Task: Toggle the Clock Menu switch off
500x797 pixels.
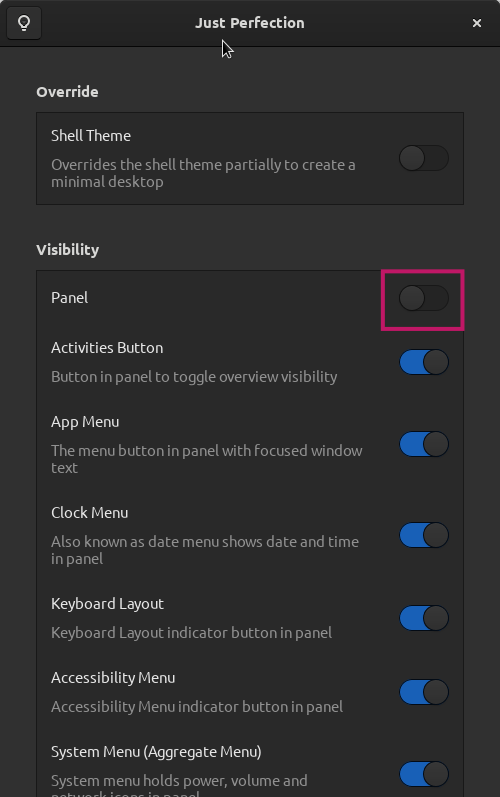Action: click(x=424, y=535)
